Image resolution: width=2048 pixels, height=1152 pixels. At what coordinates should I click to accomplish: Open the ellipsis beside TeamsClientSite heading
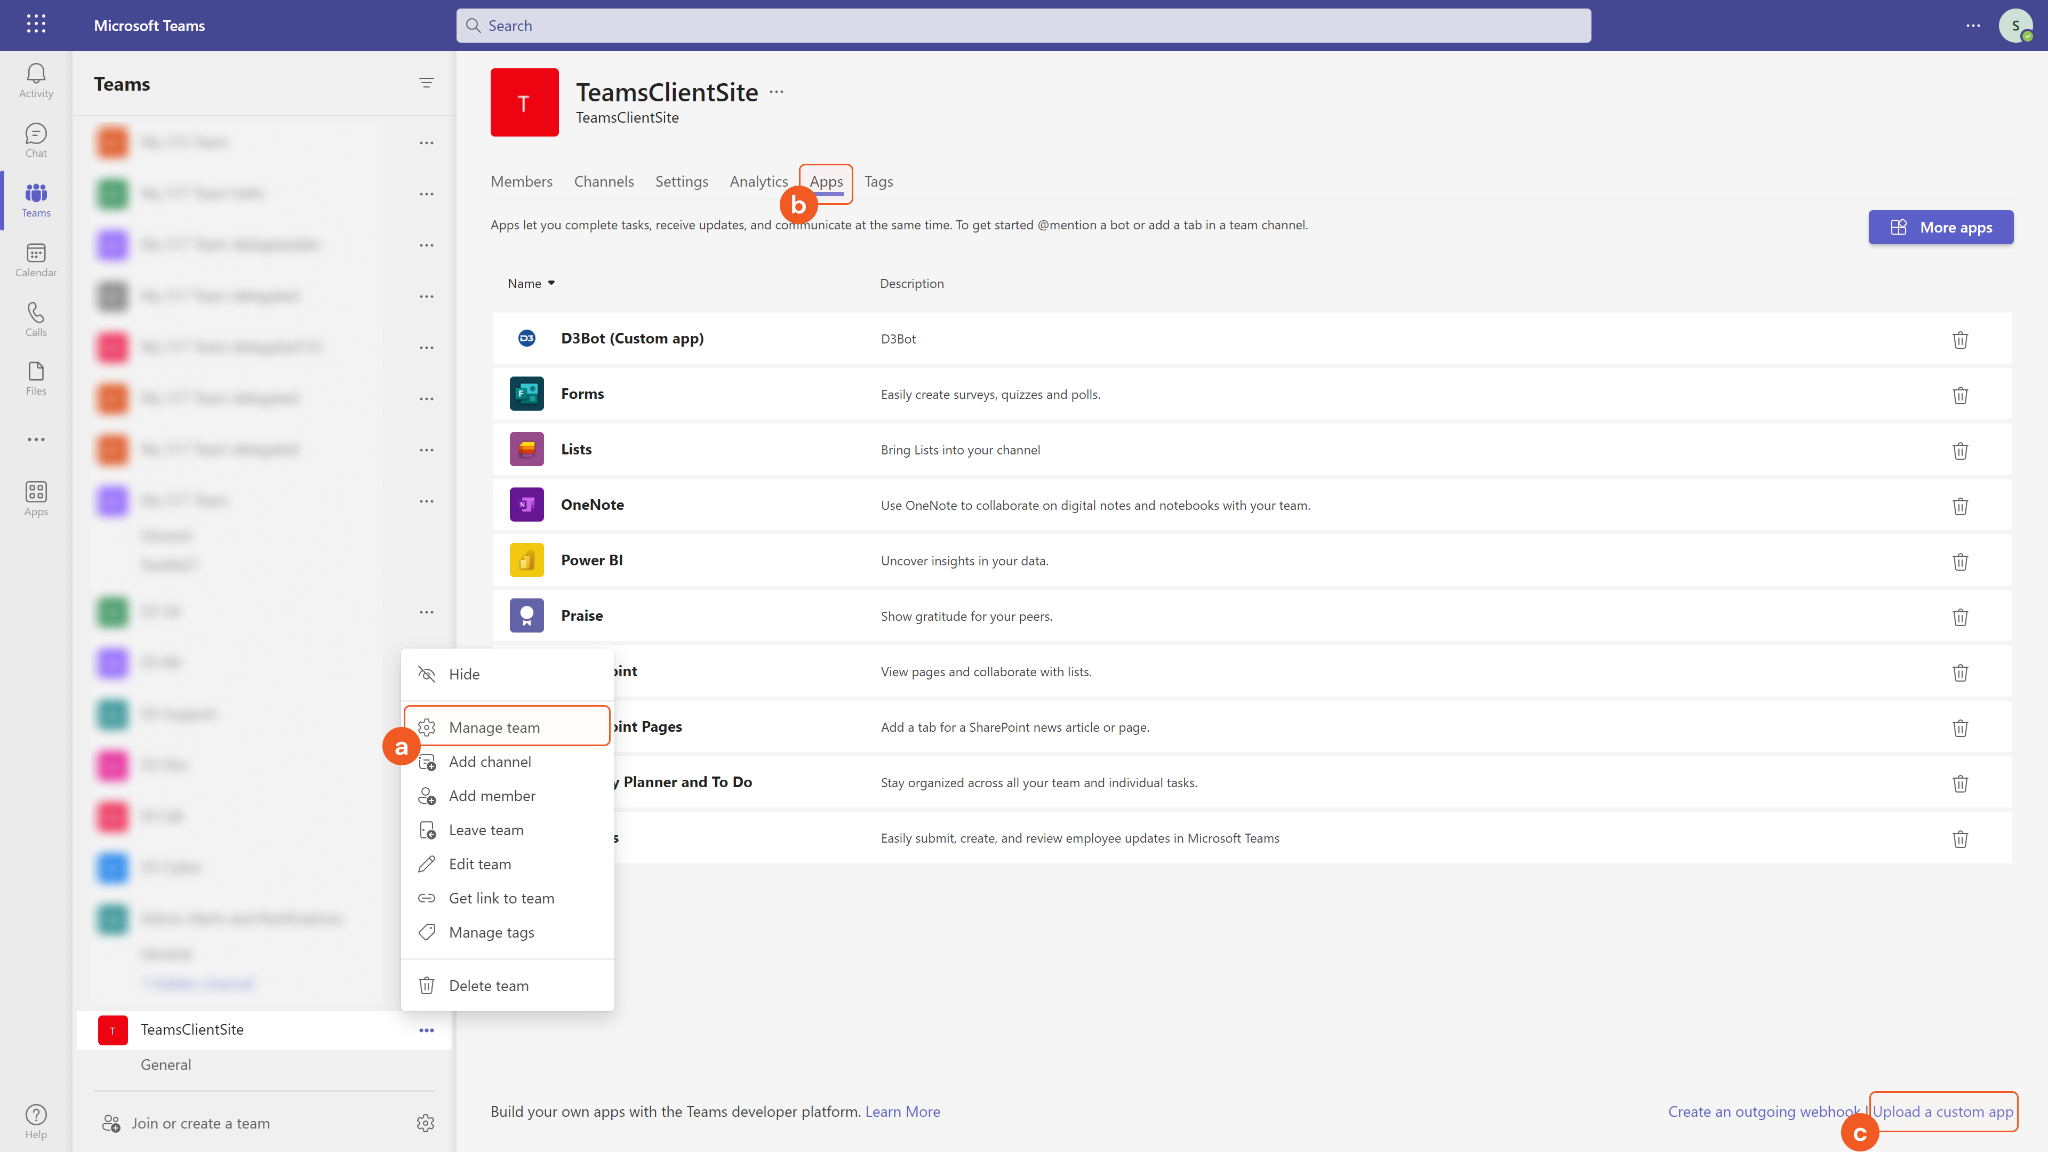[x=777, y=91]
